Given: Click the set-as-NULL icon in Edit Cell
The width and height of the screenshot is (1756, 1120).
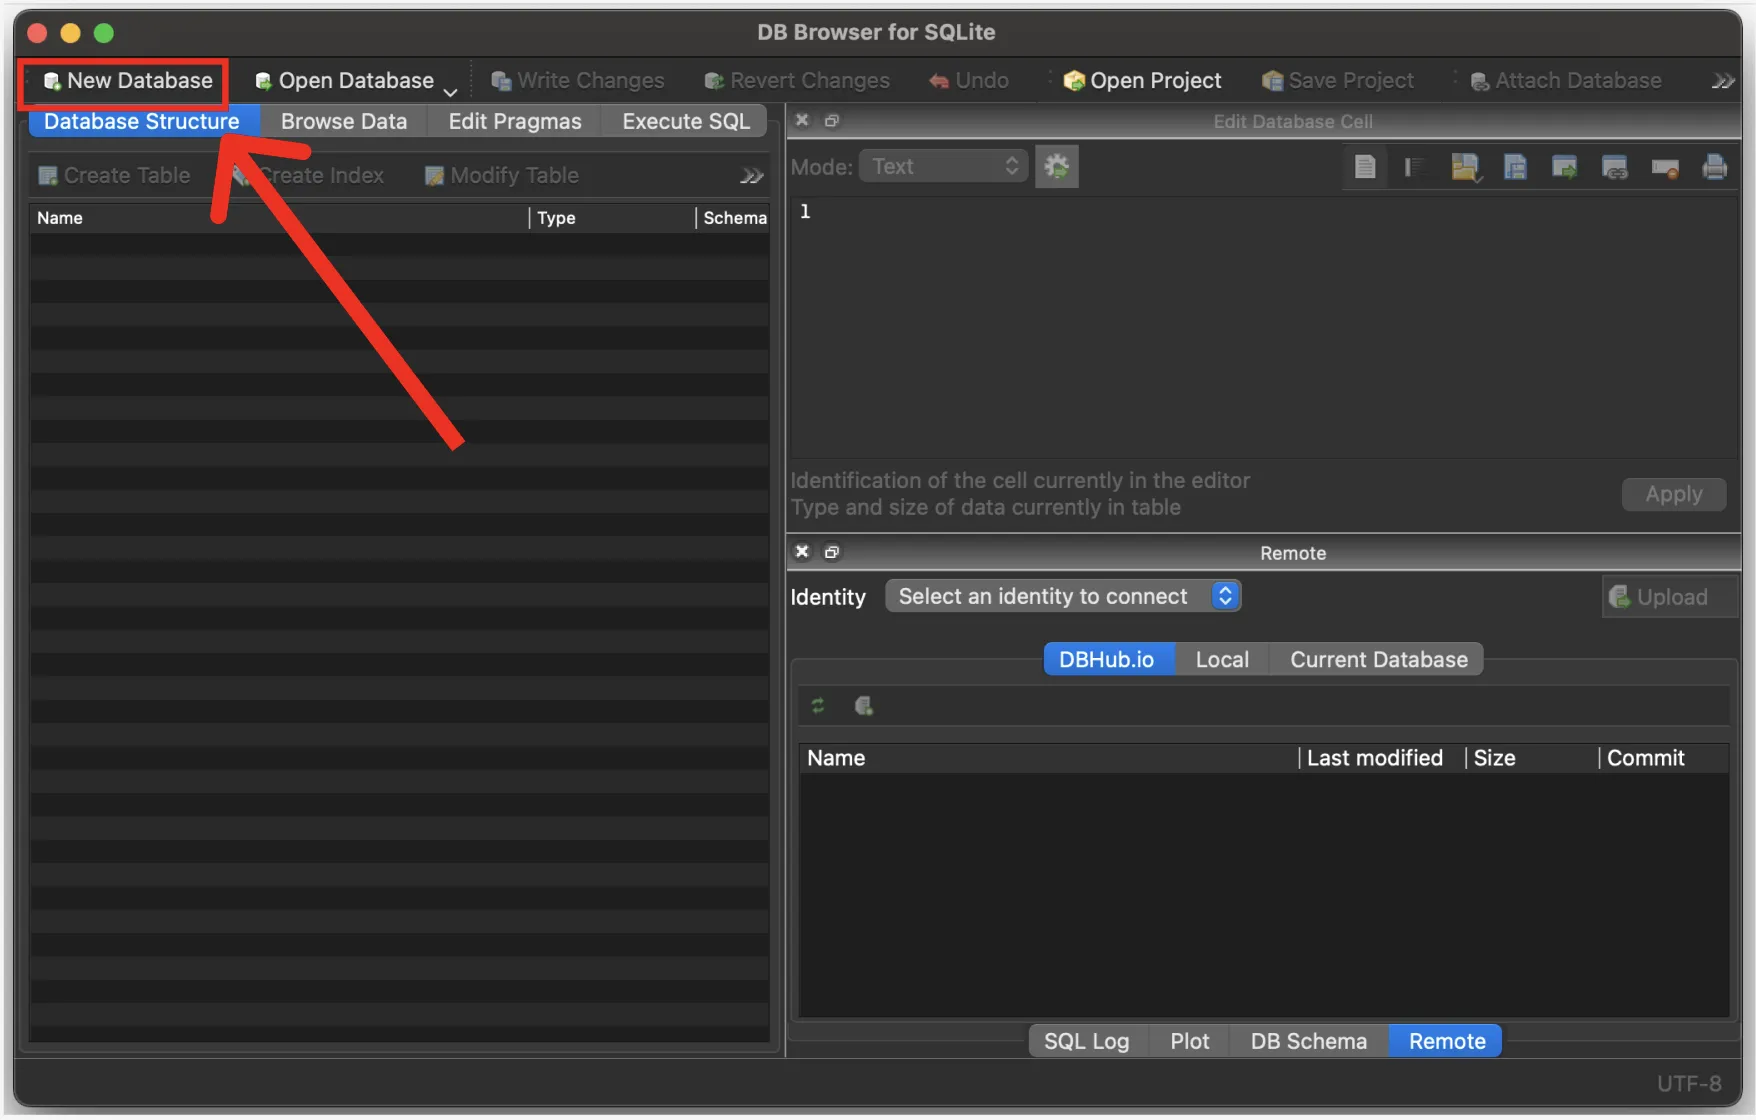Looking at the screenshot, I should coord(1664,167).
